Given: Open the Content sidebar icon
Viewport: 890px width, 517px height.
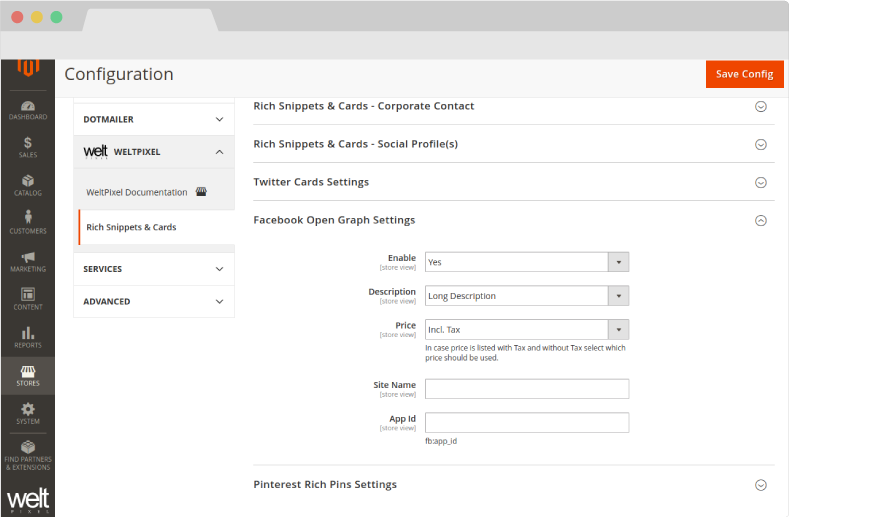Looking at the screenshot, I should coord(28,300).
